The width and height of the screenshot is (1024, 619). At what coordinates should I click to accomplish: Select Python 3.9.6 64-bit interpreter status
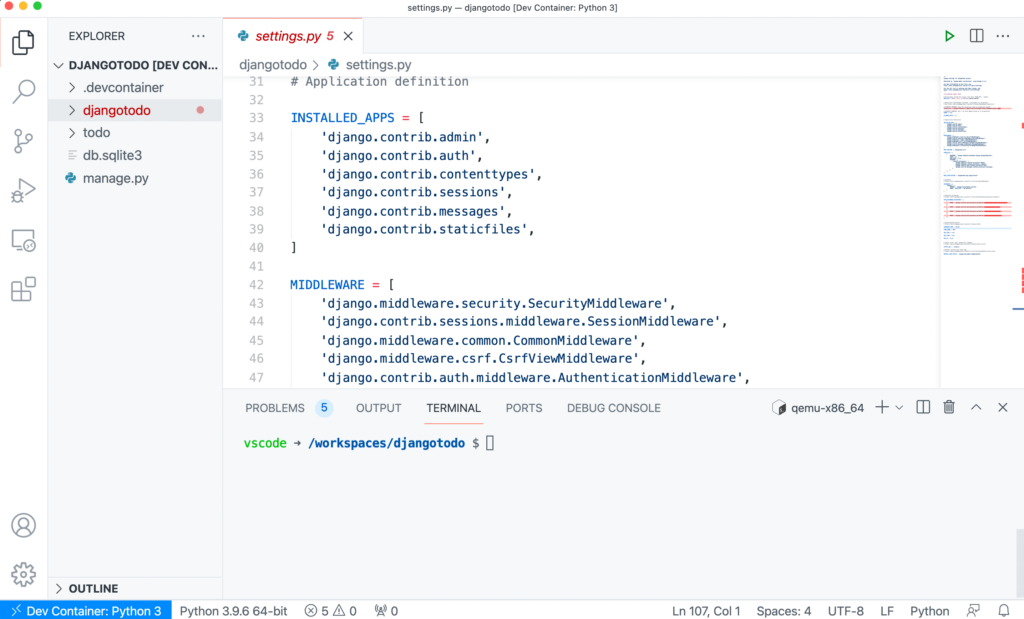233,611
